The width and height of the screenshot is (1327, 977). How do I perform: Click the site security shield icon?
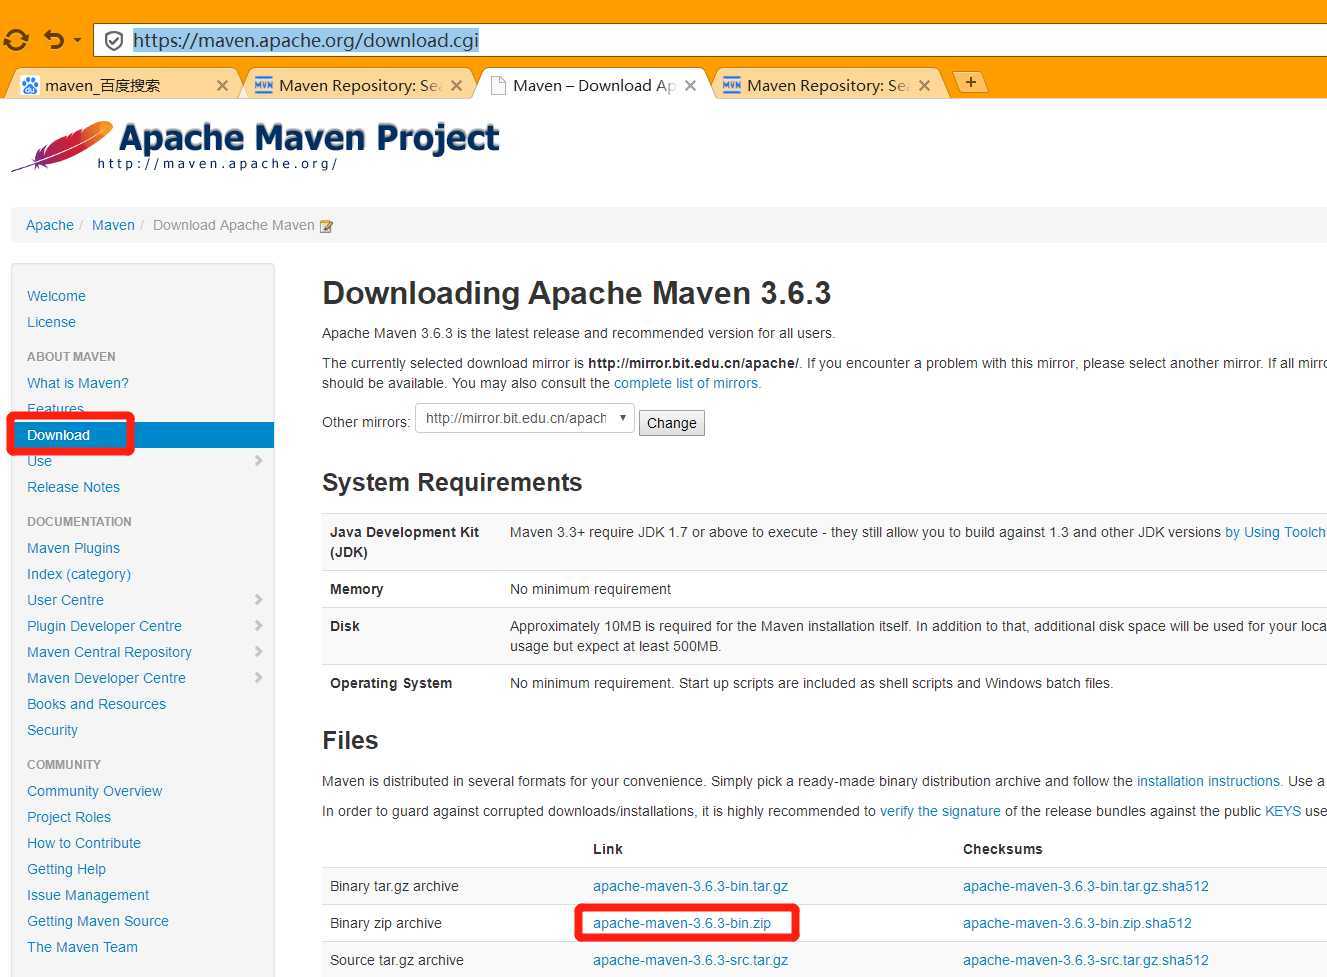click(114, 41)
